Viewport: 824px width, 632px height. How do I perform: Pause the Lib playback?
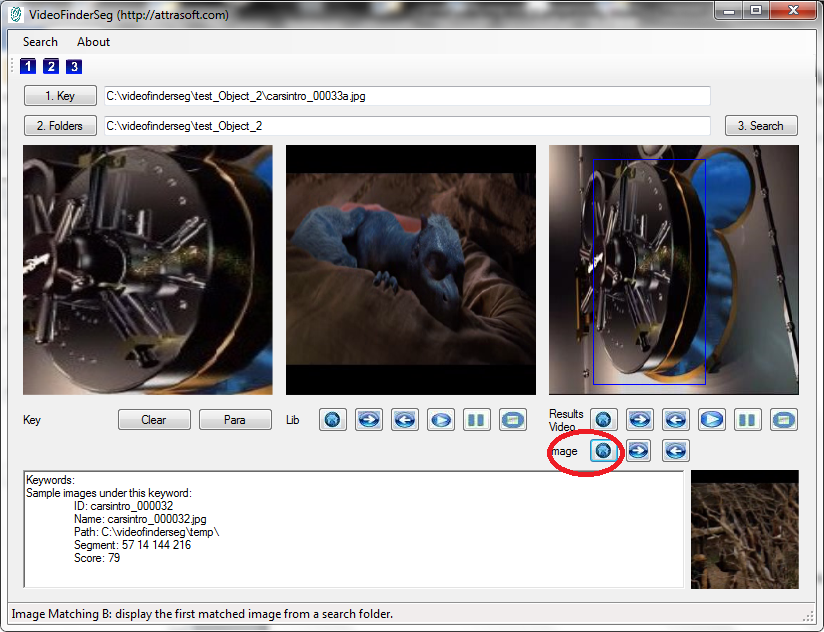point(477,420)
